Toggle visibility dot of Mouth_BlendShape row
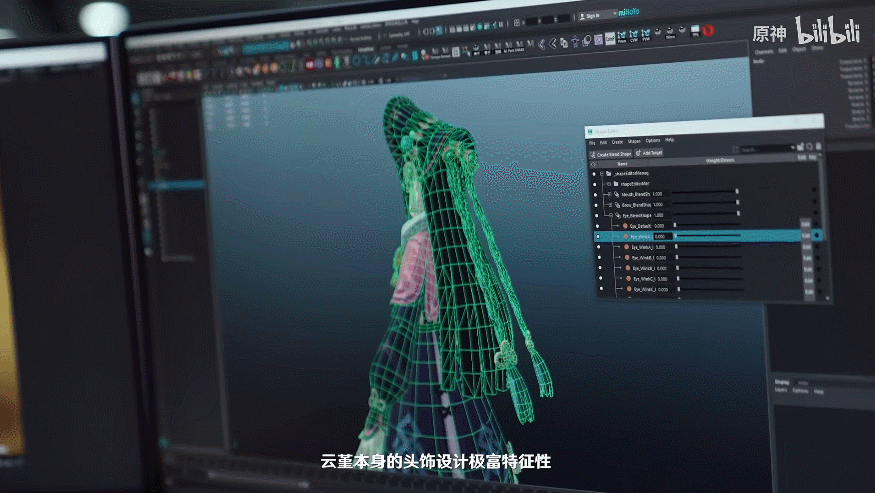Image resolution: width=875 pixels, height=493 pixels. [x=595, y=195]
